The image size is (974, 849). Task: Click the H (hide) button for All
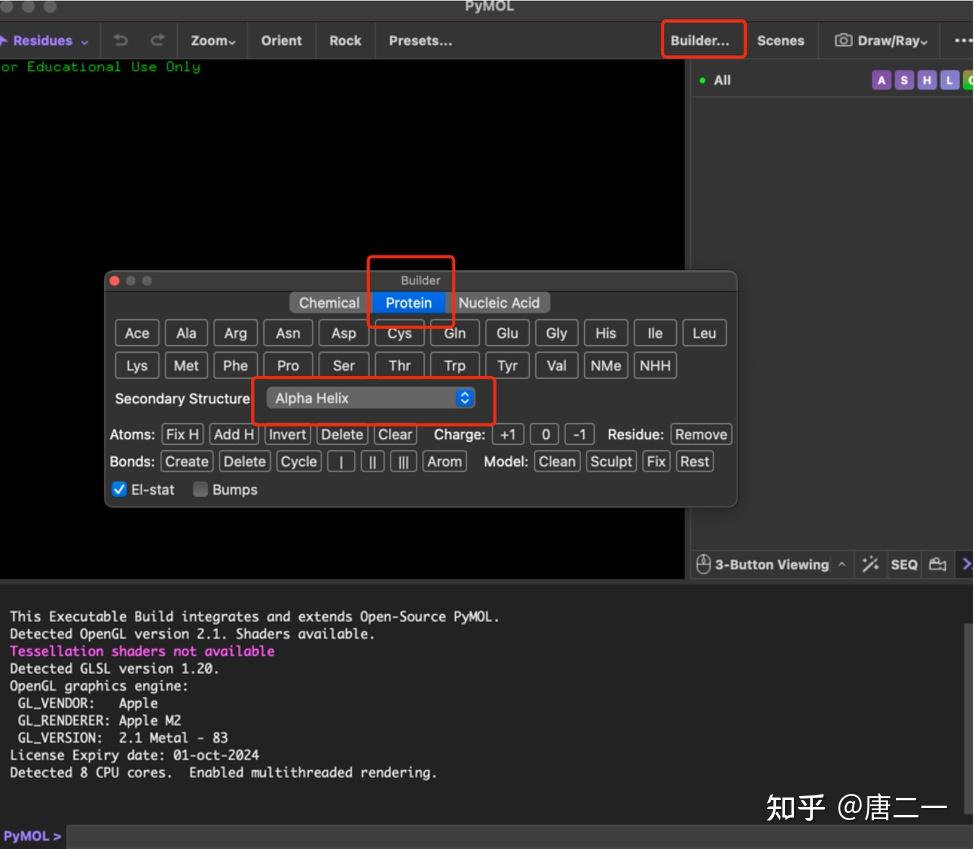coord(927,80)
